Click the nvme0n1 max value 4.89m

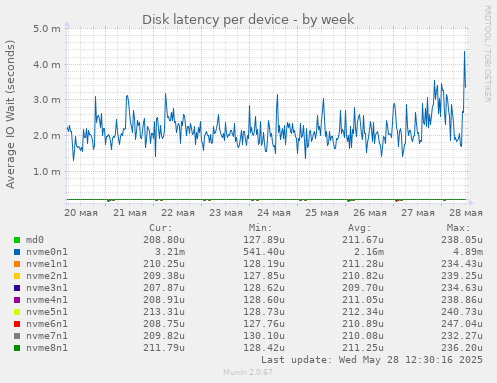[x=468, y=252]
